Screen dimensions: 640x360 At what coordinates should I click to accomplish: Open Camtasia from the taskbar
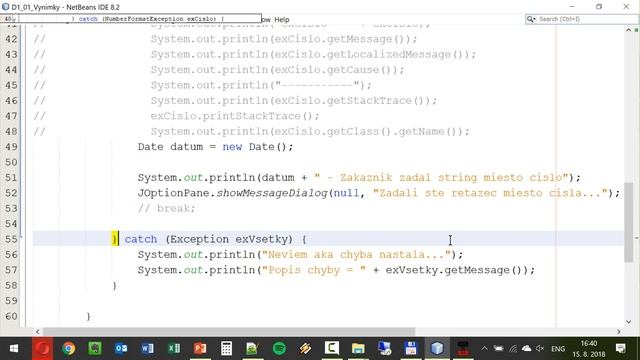point(332,349)
